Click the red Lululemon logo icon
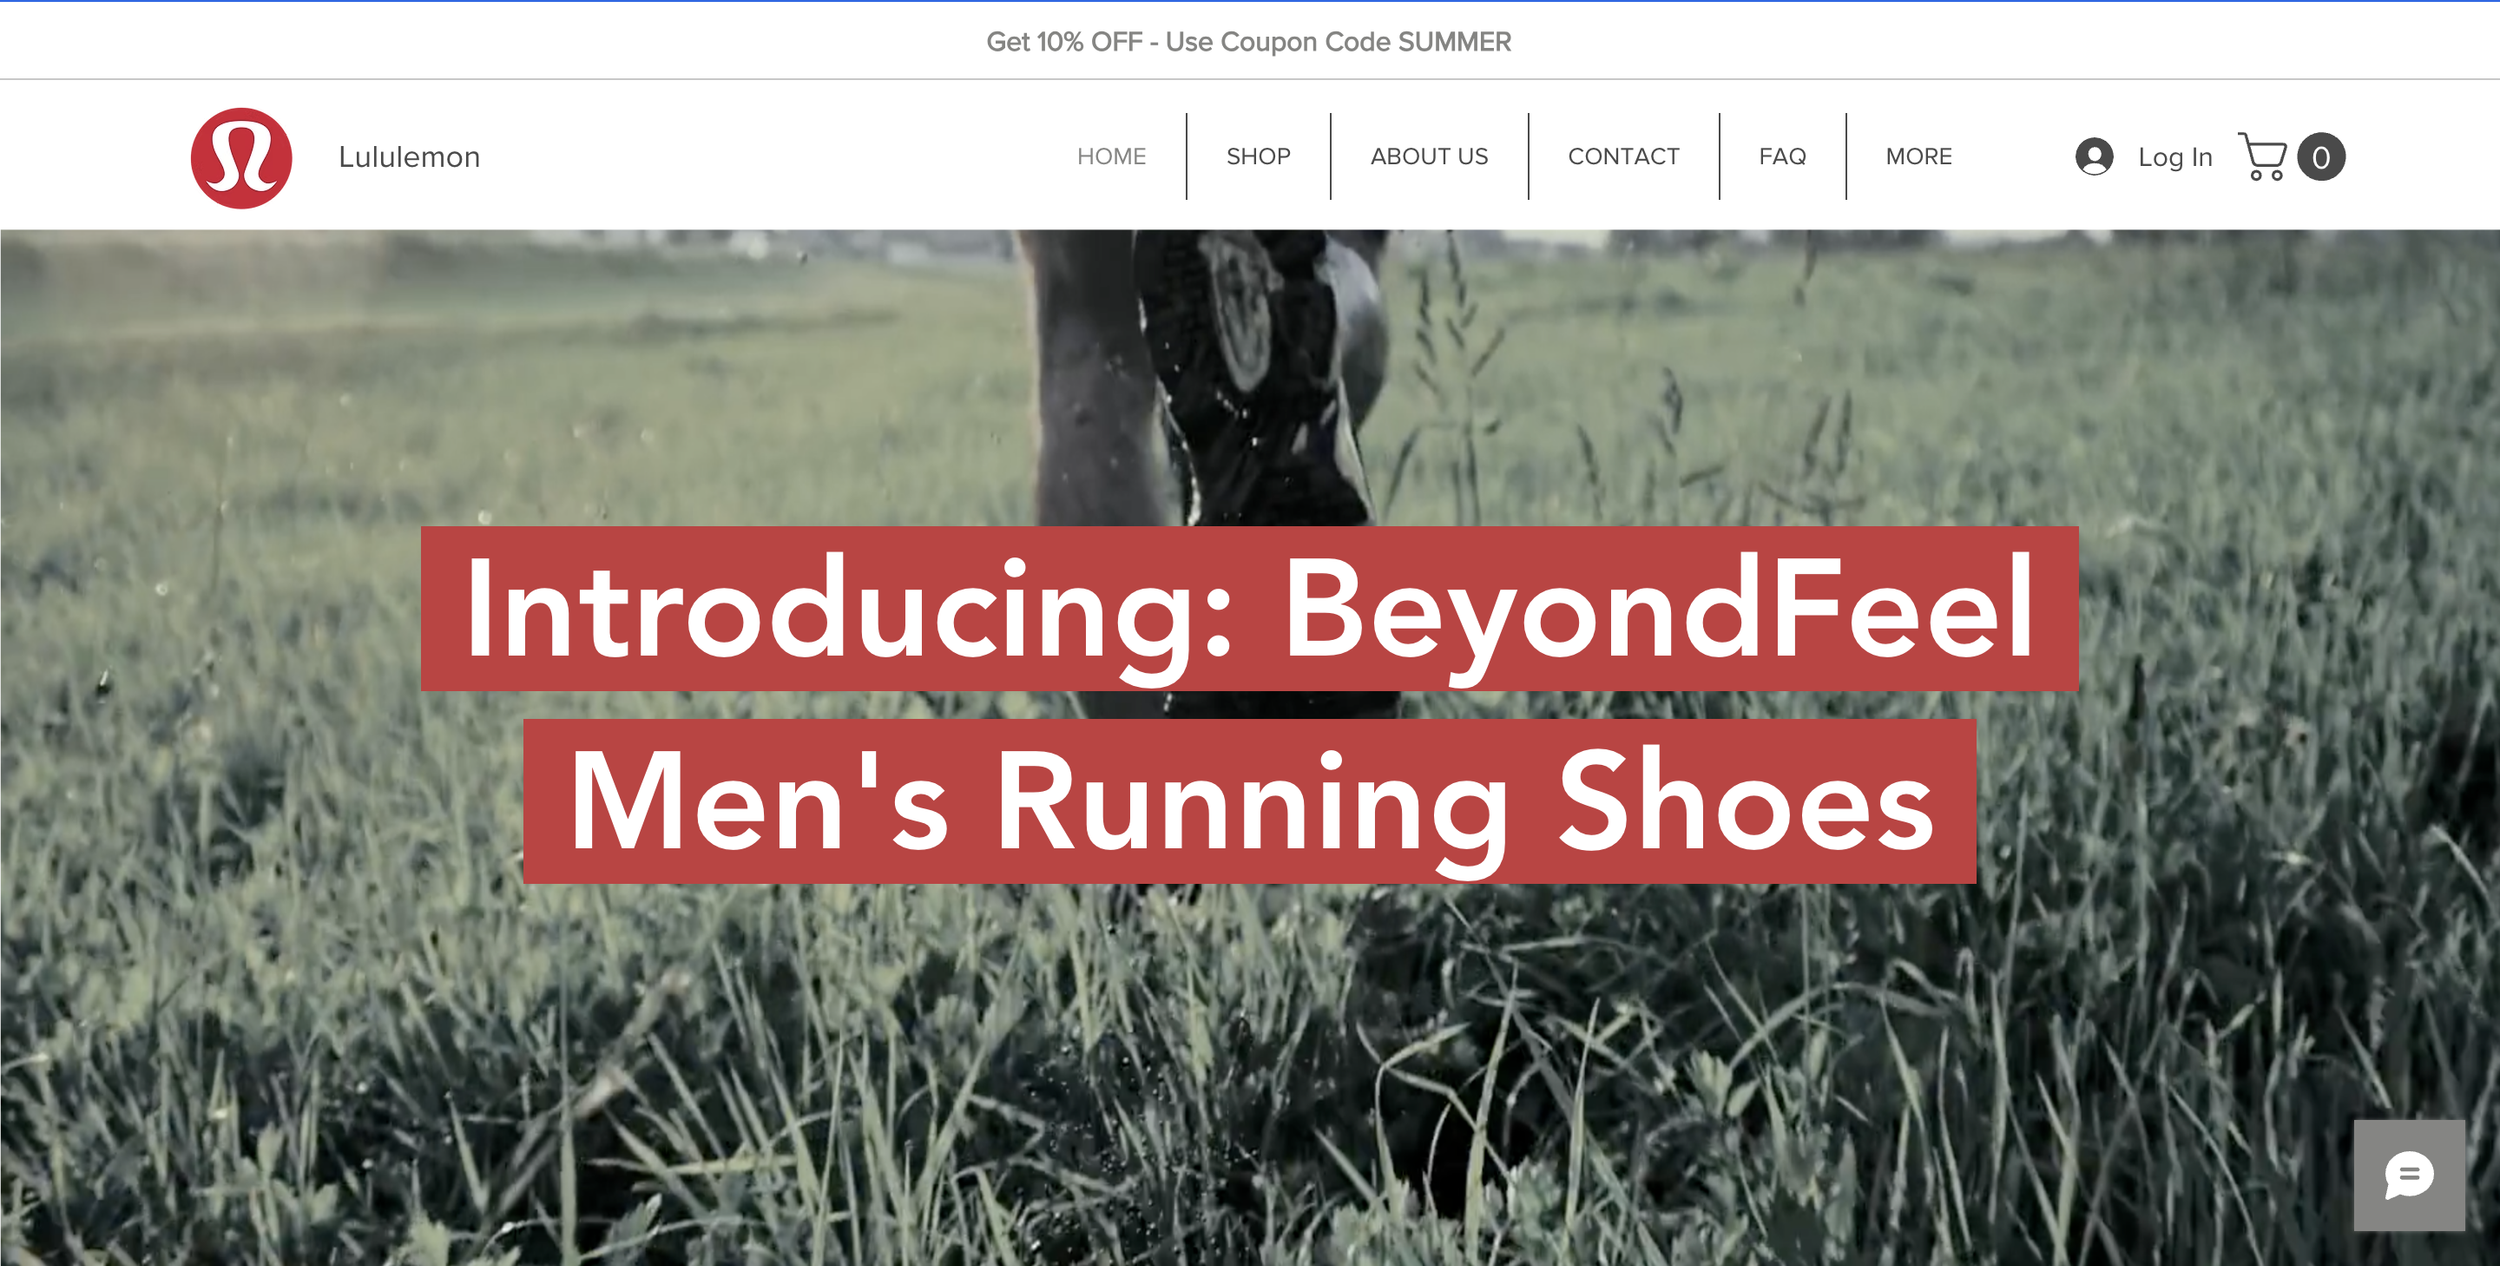 [241, 158]
